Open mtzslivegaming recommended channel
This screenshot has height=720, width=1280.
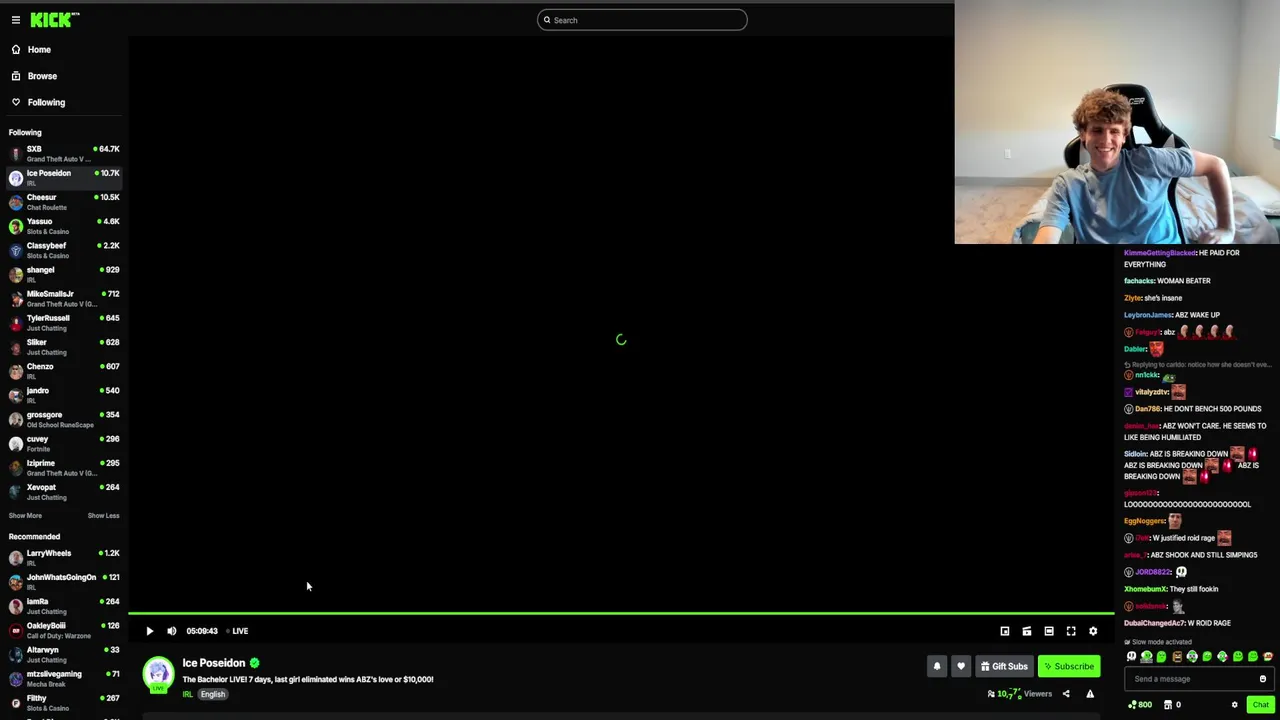point(64,678)
